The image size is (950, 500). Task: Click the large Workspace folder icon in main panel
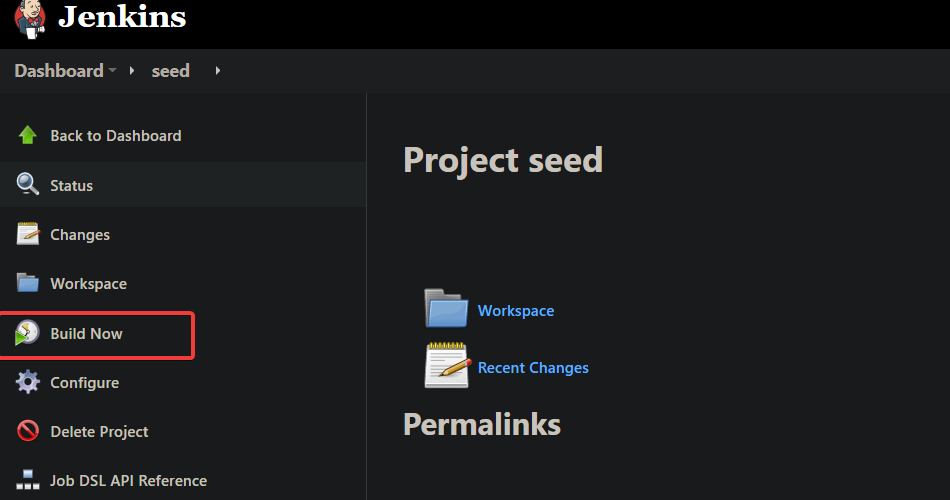pos(447,308)
